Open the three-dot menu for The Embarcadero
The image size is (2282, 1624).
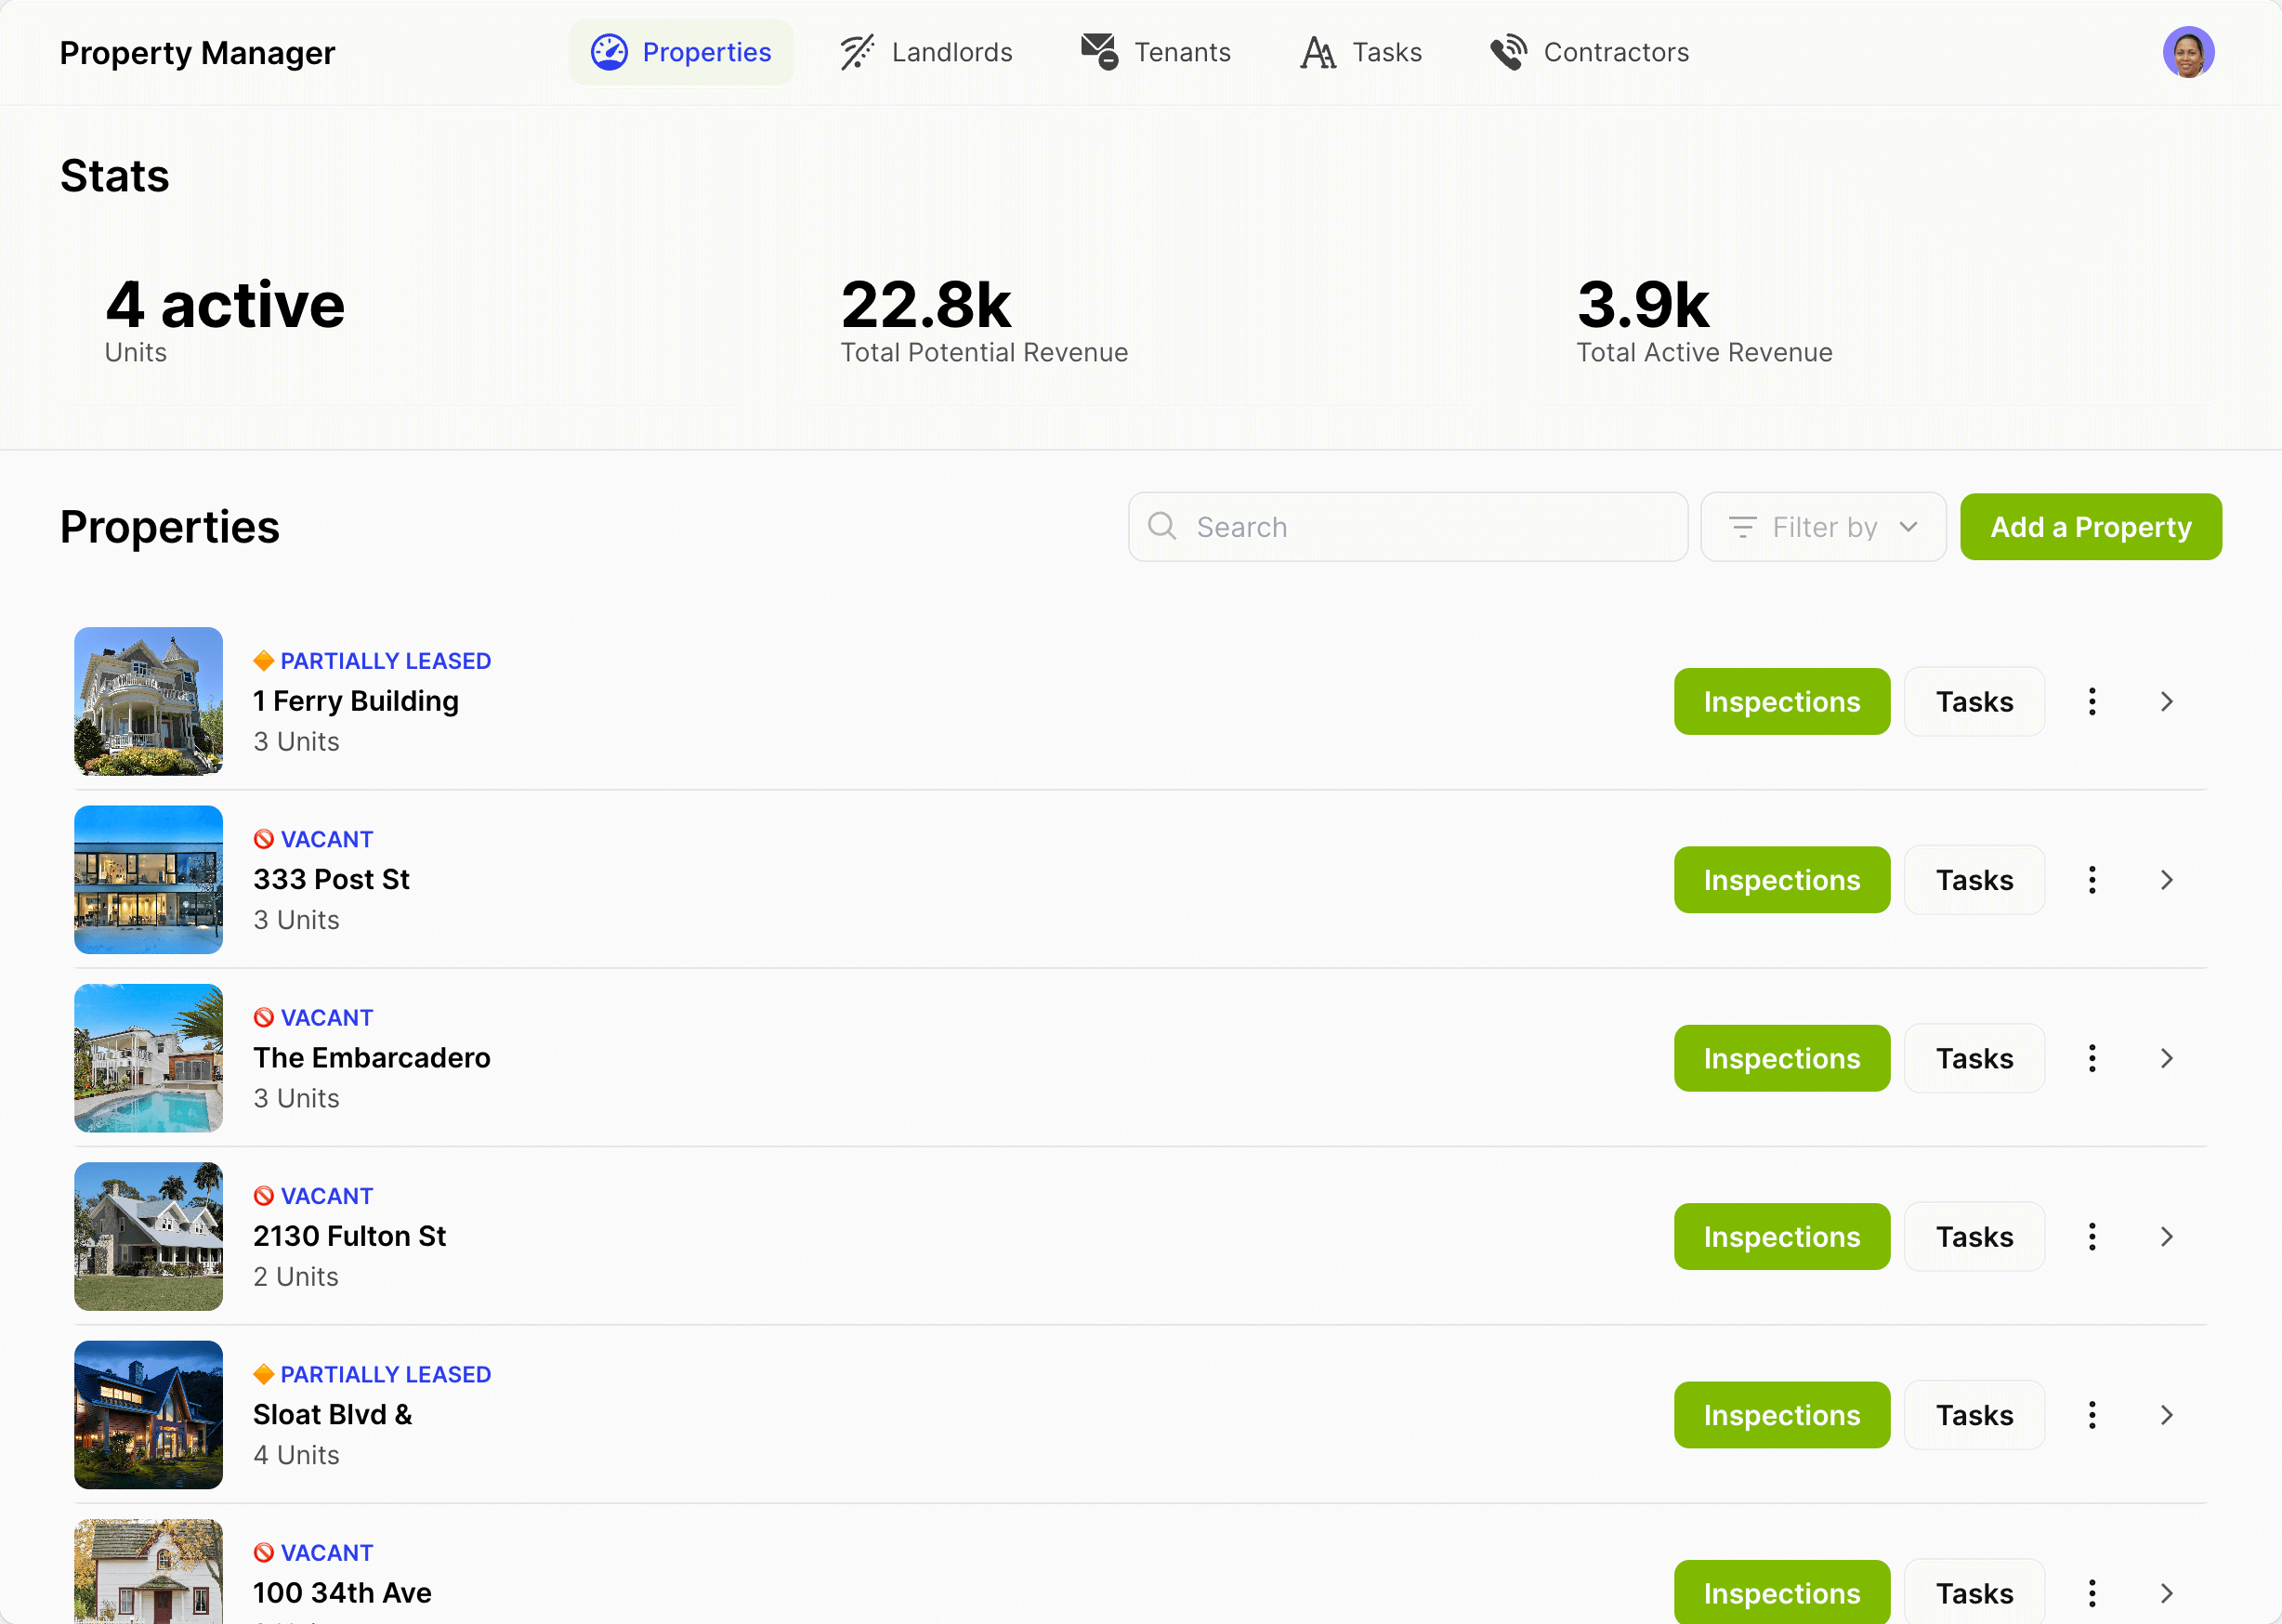coord(2092,1057)
